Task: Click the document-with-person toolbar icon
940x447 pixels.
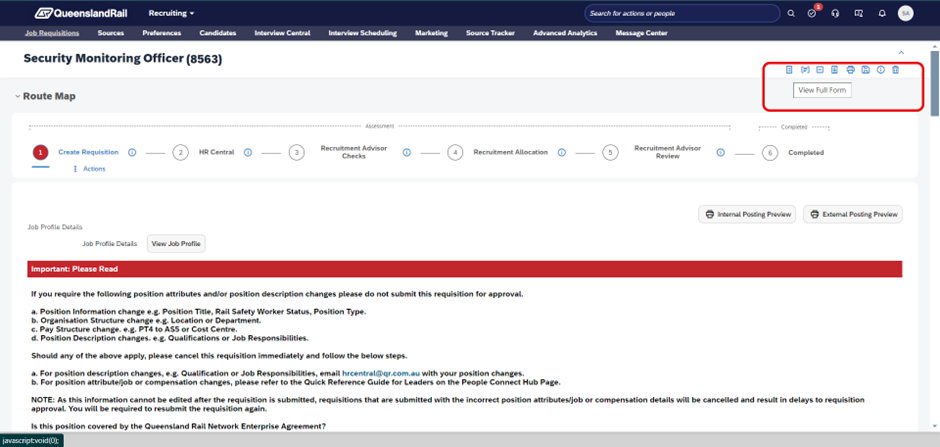Action: pos(834,70)
